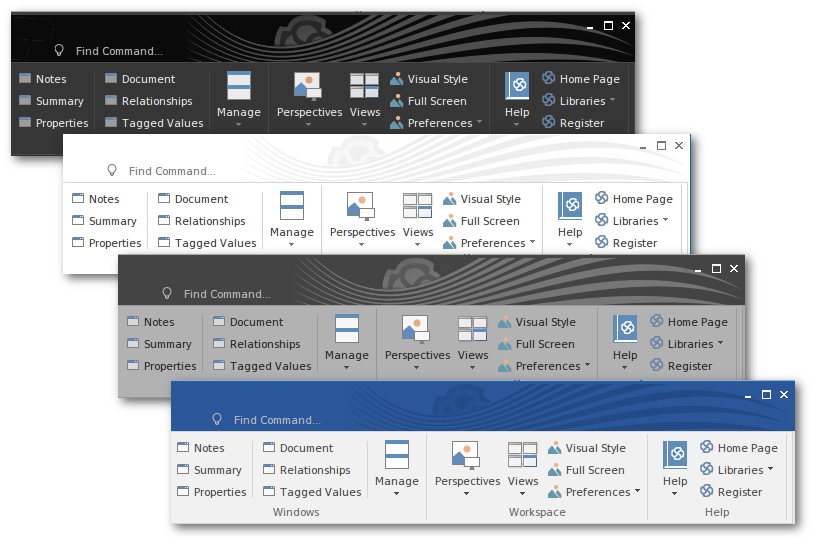Open Home Page in the blue-themed ribbon
Viewport: 814px width, 543px height.
[x=746, y=448]
